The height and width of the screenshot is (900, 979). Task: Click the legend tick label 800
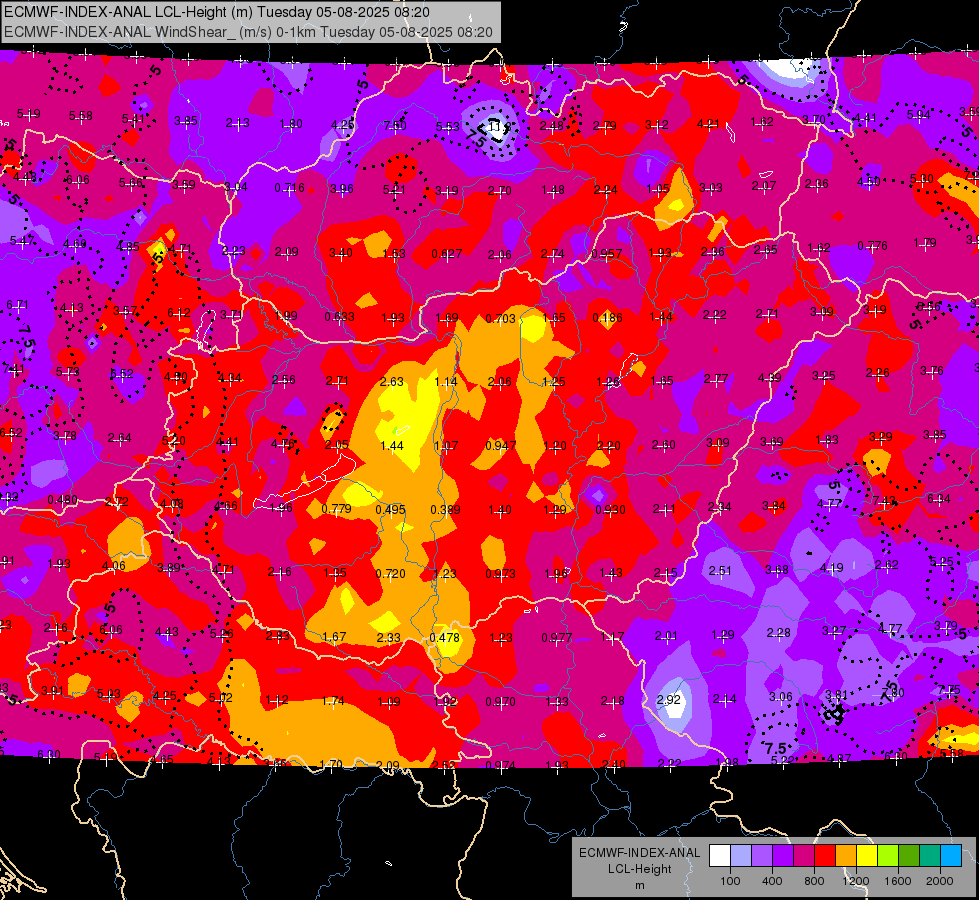[x=814, y=881]
